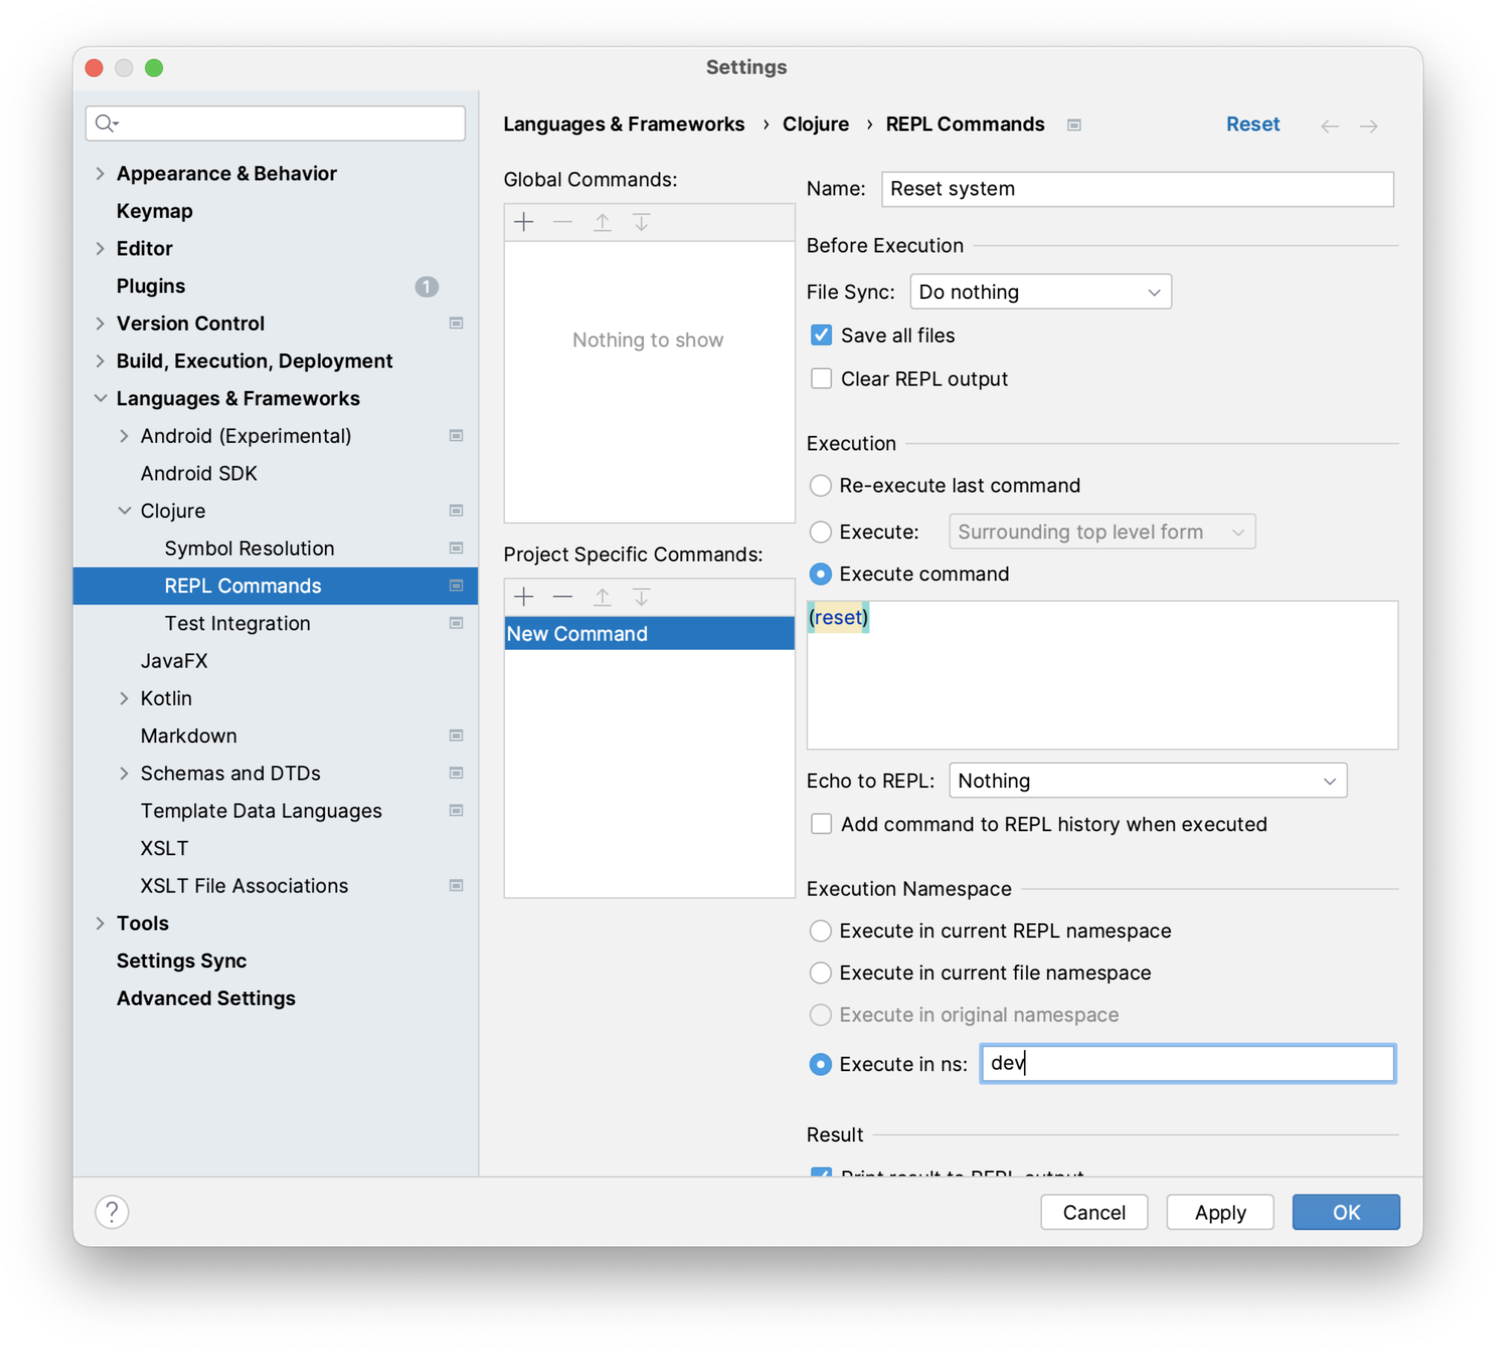
Task: Enable Add command to REPL history checkbox
Action: [821, 824]
